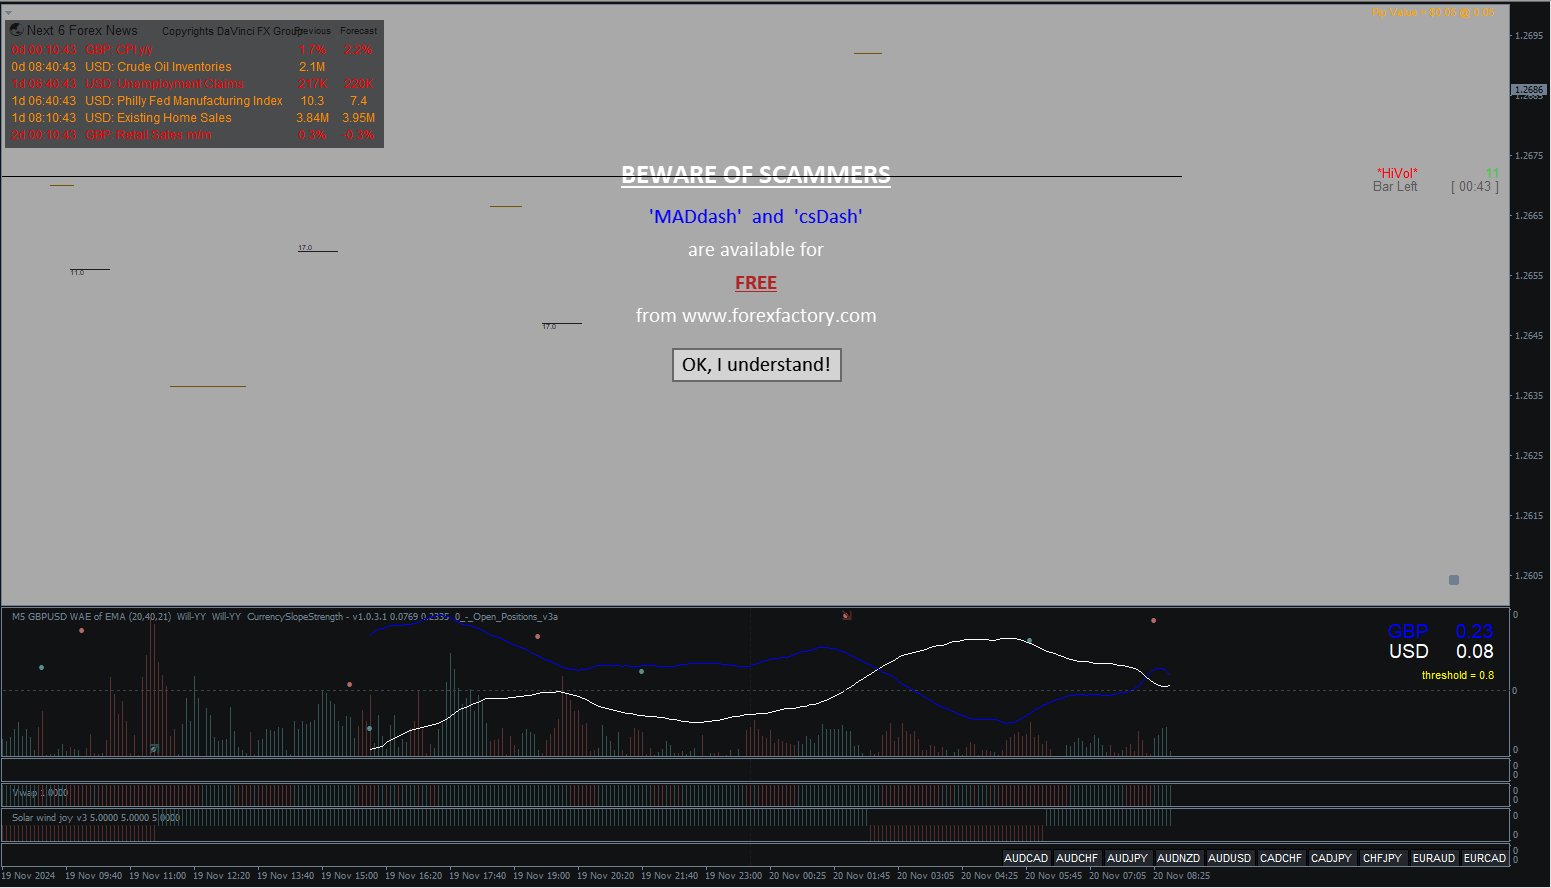Click the red 'FREE' text

click(x=756, y=283)
